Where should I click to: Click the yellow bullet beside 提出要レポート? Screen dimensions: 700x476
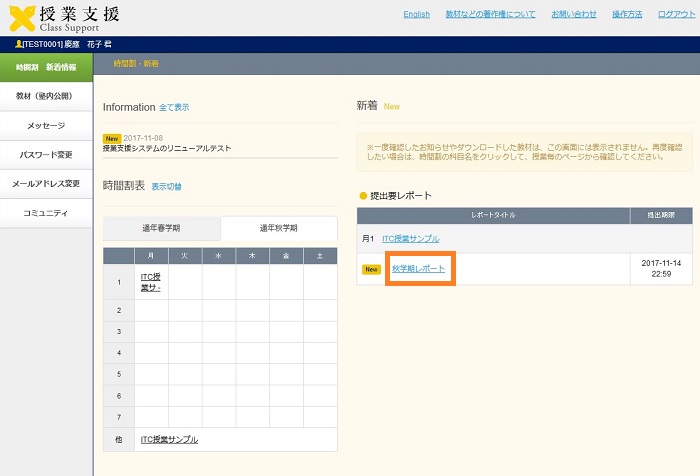coord(363,195)
